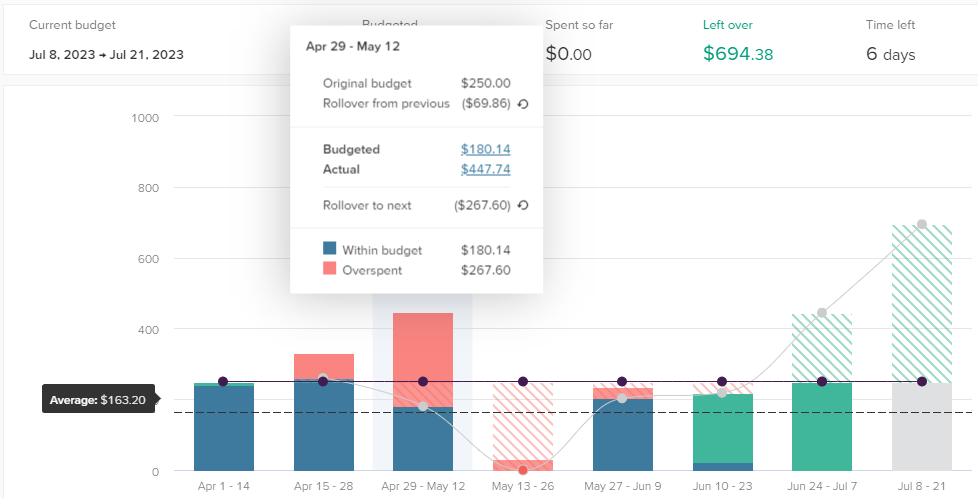Image resolution: width=978 pixels, height=499 pixels.
Task: Open the Actual $447.74 link
Action: [485, 169]
